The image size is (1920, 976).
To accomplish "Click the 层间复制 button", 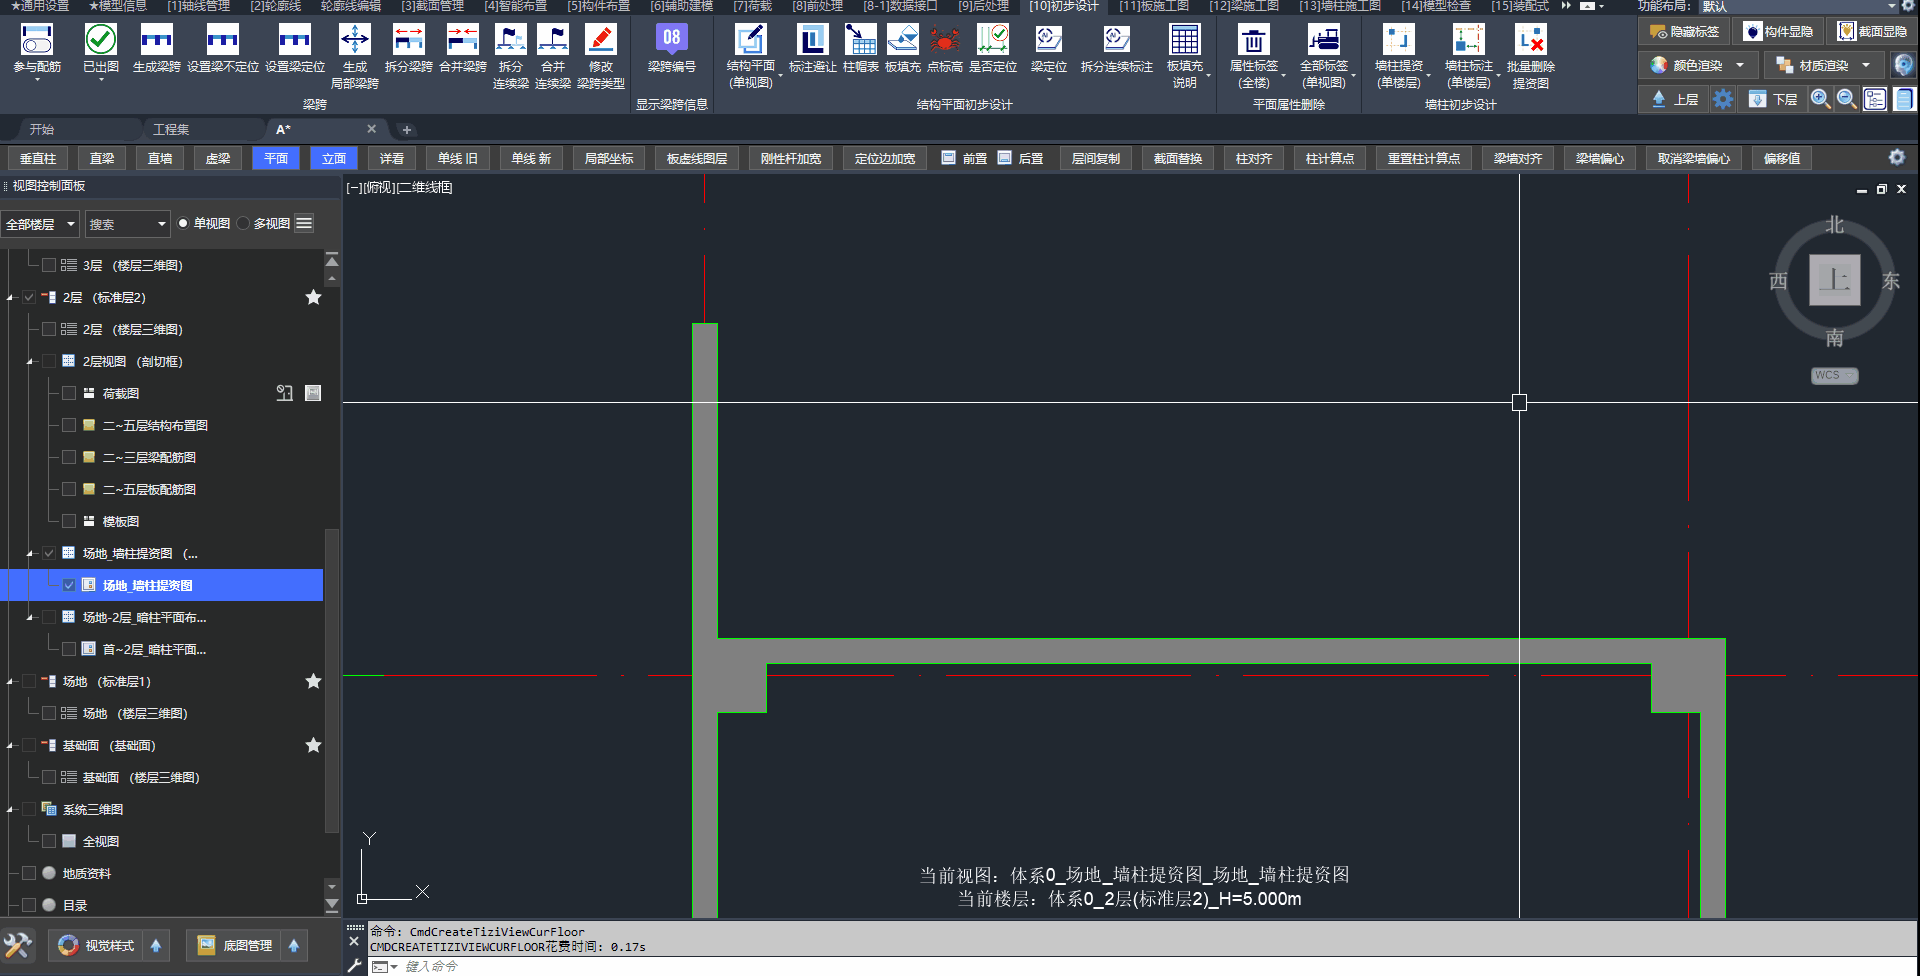I will tap(1095, 158).
